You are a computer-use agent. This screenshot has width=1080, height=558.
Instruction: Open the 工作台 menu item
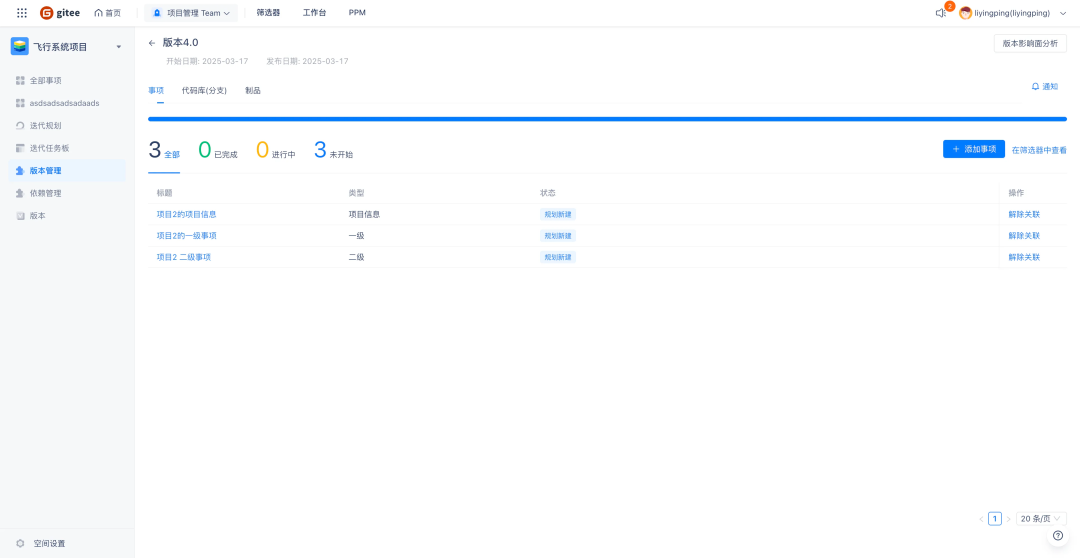(314, 13)
